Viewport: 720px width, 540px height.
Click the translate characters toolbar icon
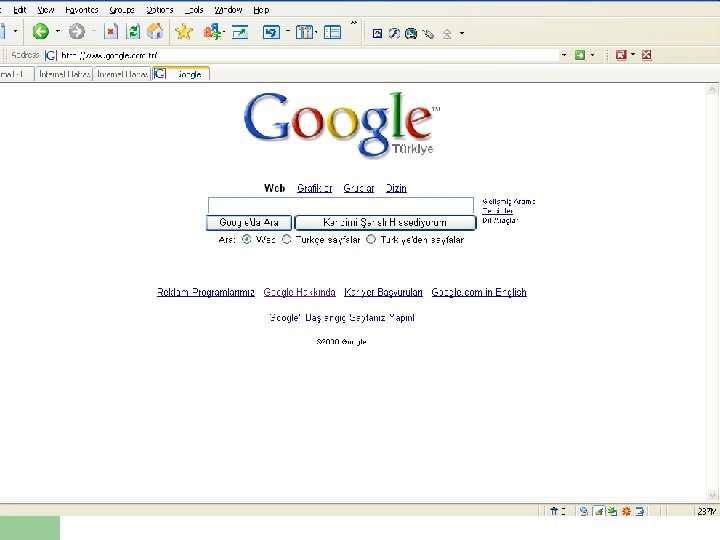pos(212,32)
